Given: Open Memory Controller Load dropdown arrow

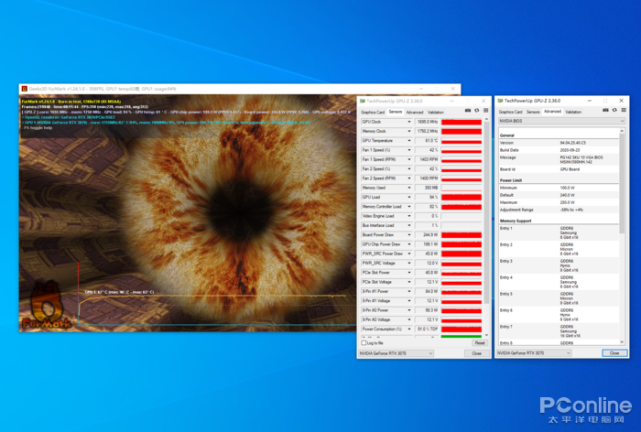Looking at the screenshot, I should tap(409, 206).
